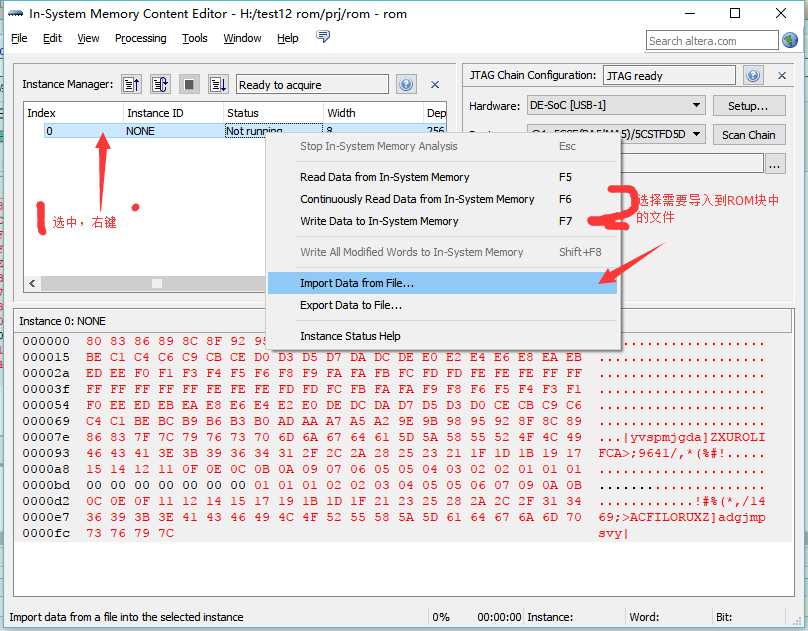Click the globe icon beside search box

pyautogui.click(x=790, y=40)
